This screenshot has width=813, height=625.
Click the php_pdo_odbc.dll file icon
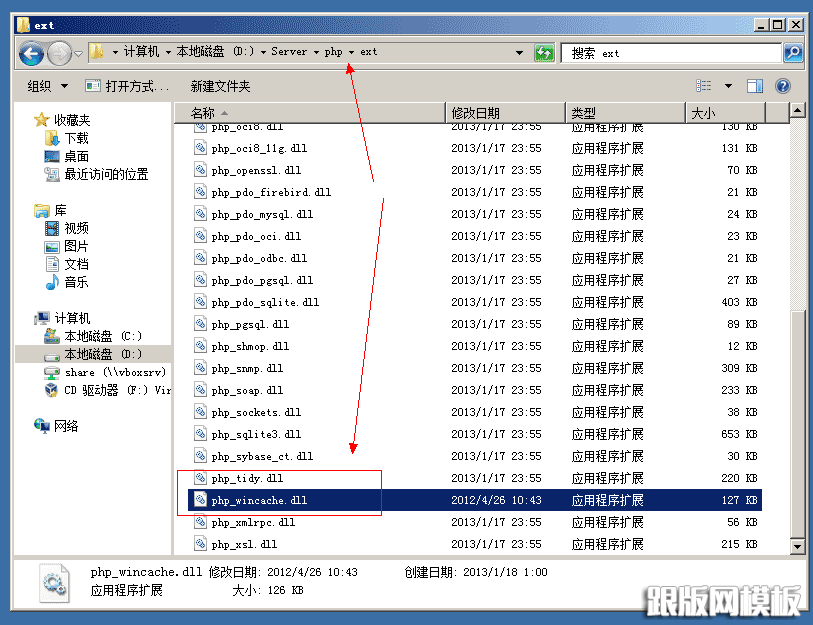[x=200, y=258]
